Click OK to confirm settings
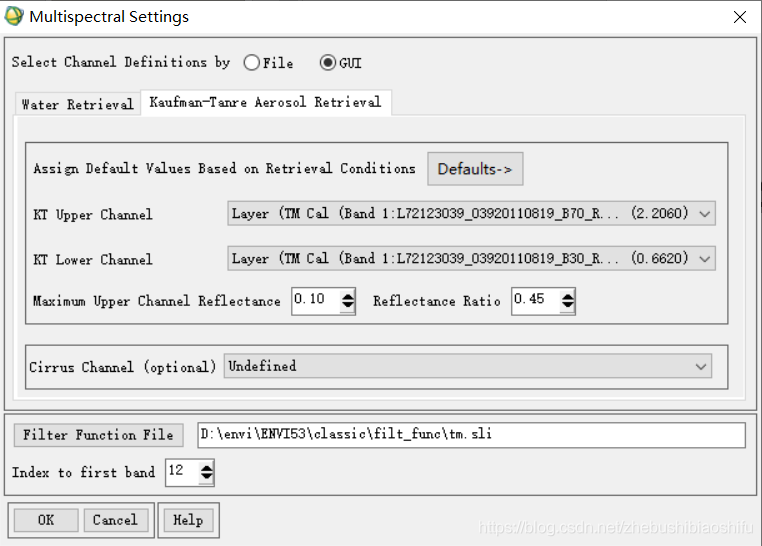 click(46, 520)
